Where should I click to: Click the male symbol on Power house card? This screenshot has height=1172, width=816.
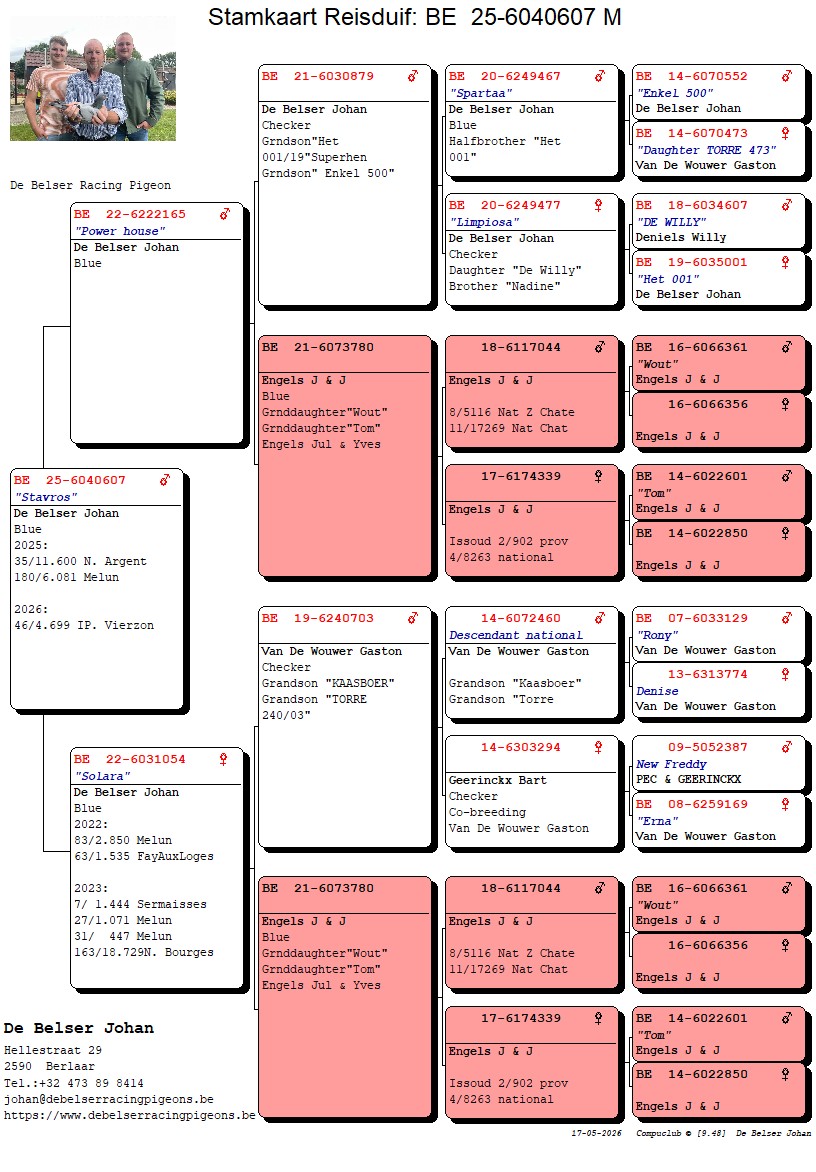pos(225,215)
